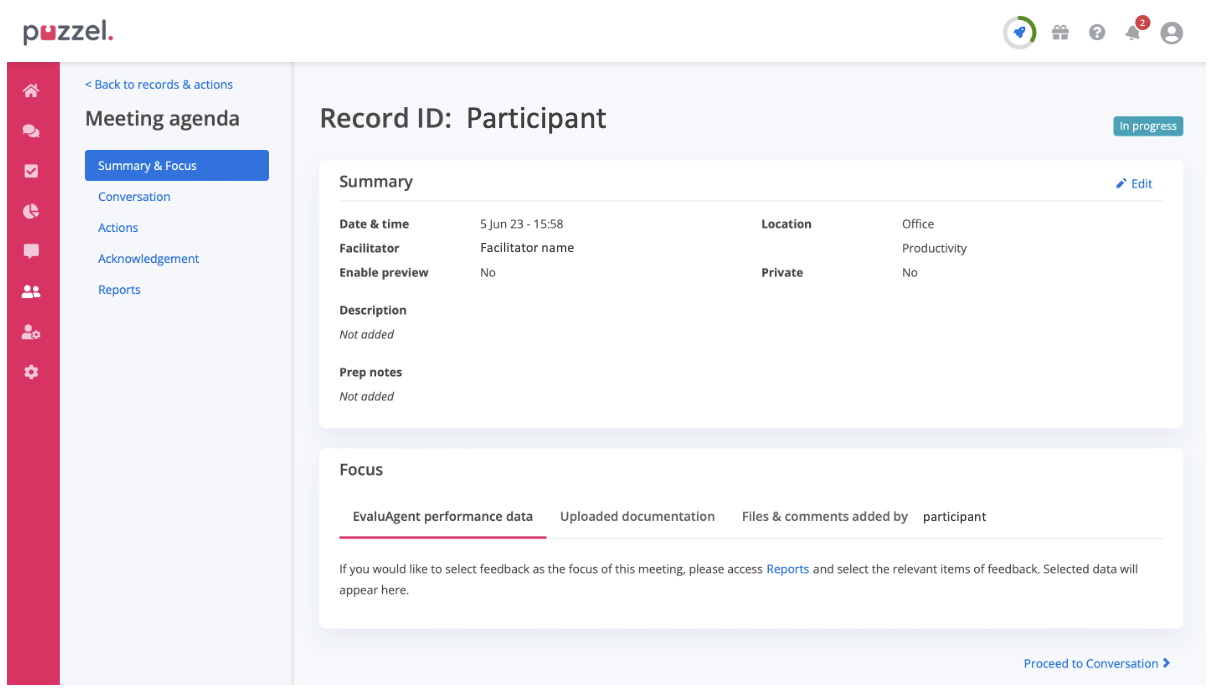Open the users group icon in sidebar

click(31, 292)
